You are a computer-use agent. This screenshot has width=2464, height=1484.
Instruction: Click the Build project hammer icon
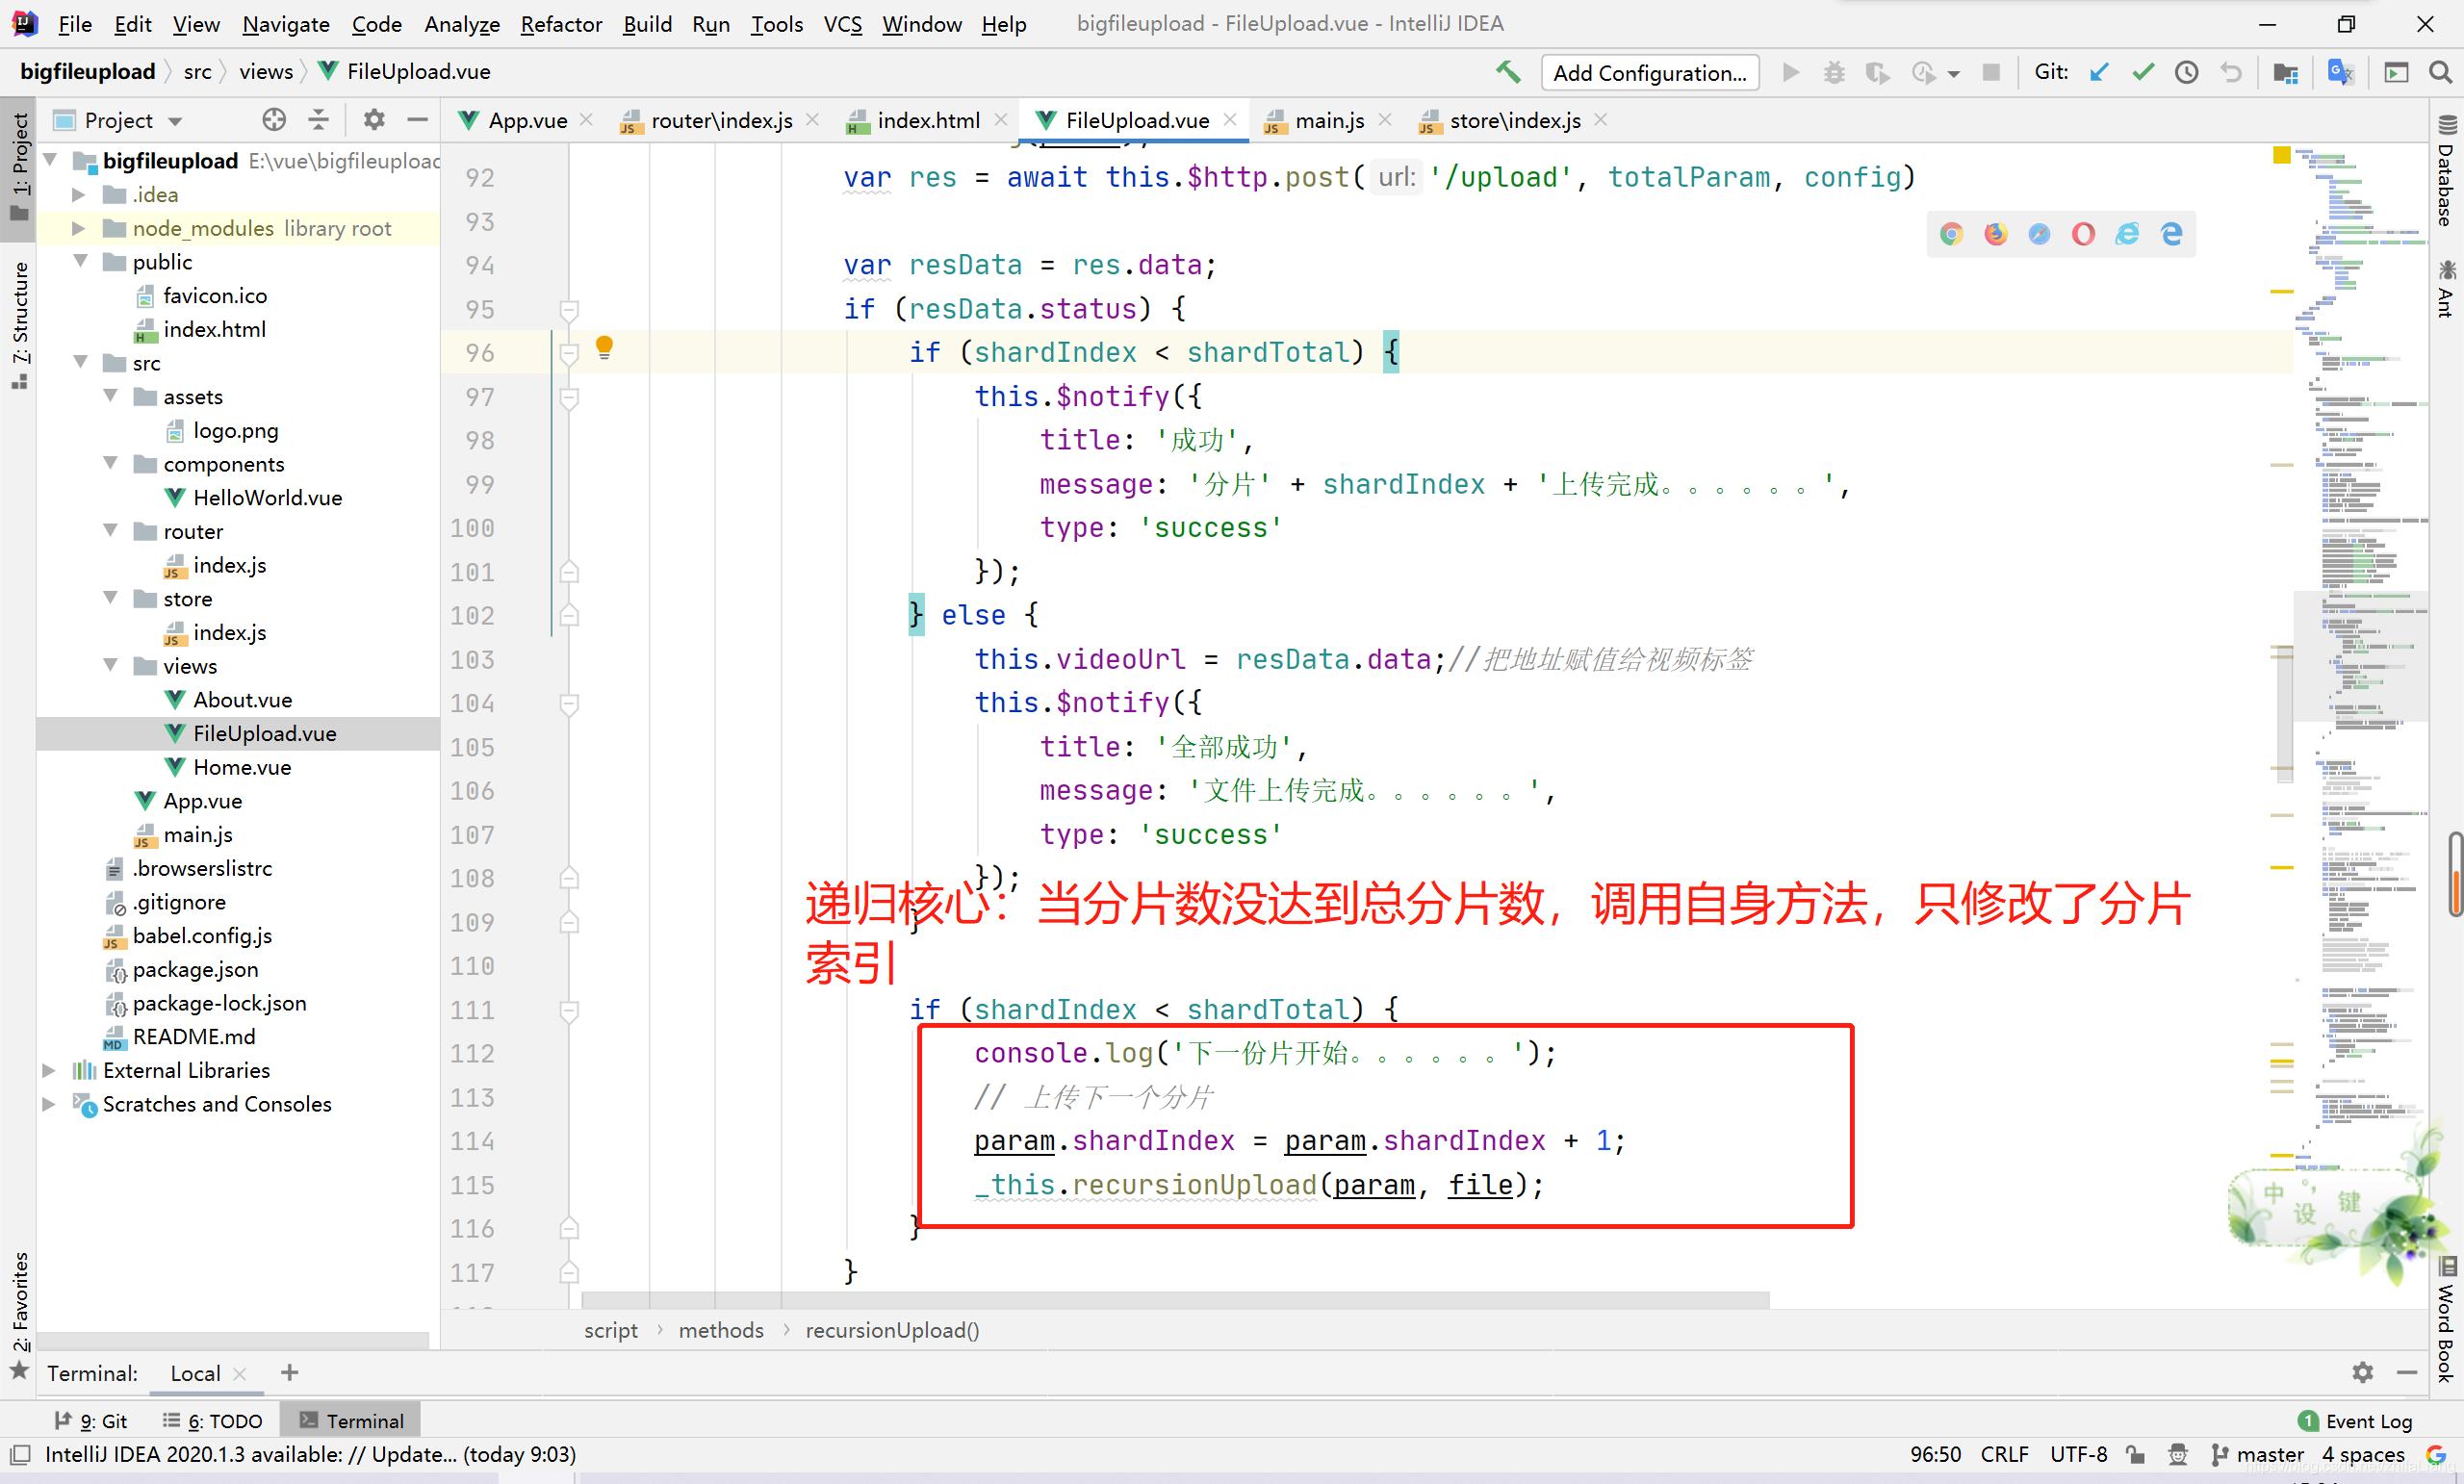(1507, 72)
